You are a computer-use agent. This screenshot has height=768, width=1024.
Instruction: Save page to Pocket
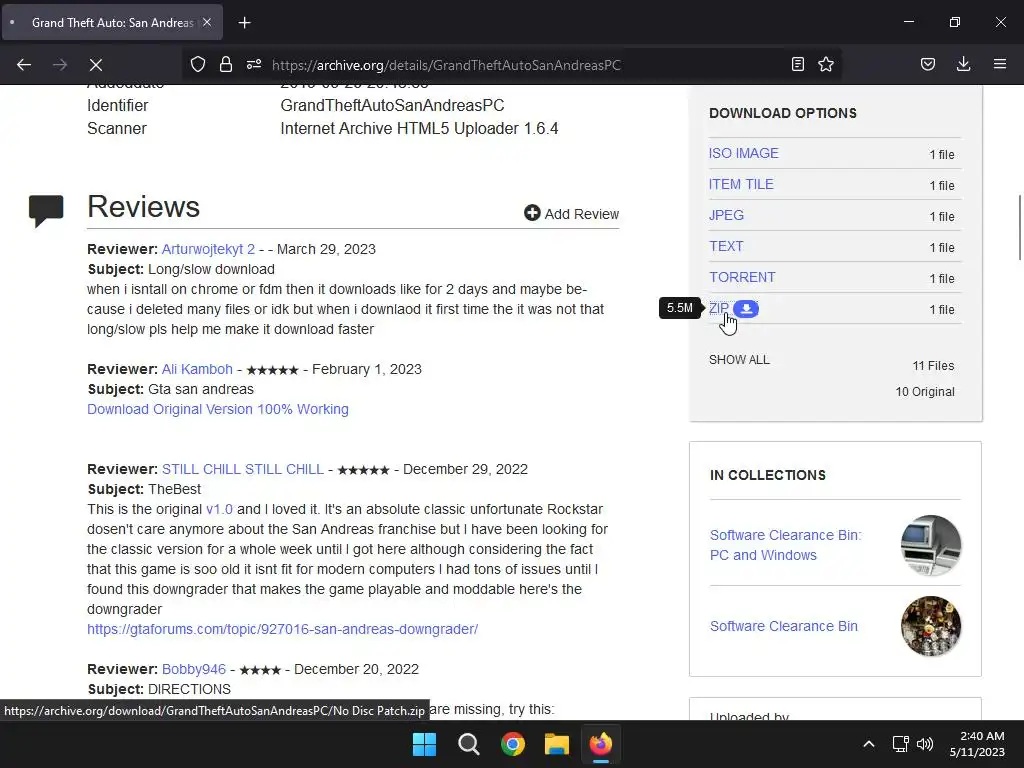[928, 64]
